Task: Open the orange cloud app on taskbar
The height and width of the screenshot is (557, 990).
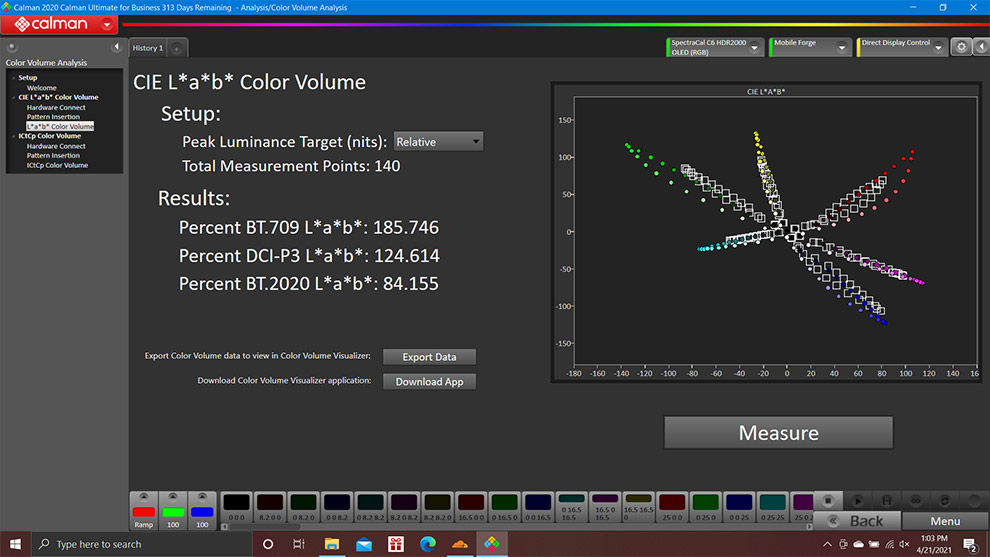Action: [460, 544]
